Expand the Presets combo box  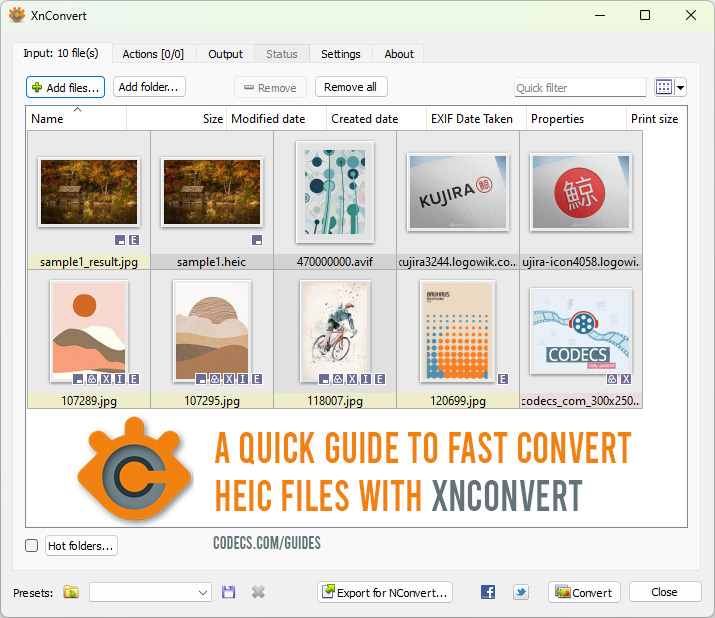pyautogui.click(x=150, y=592)
